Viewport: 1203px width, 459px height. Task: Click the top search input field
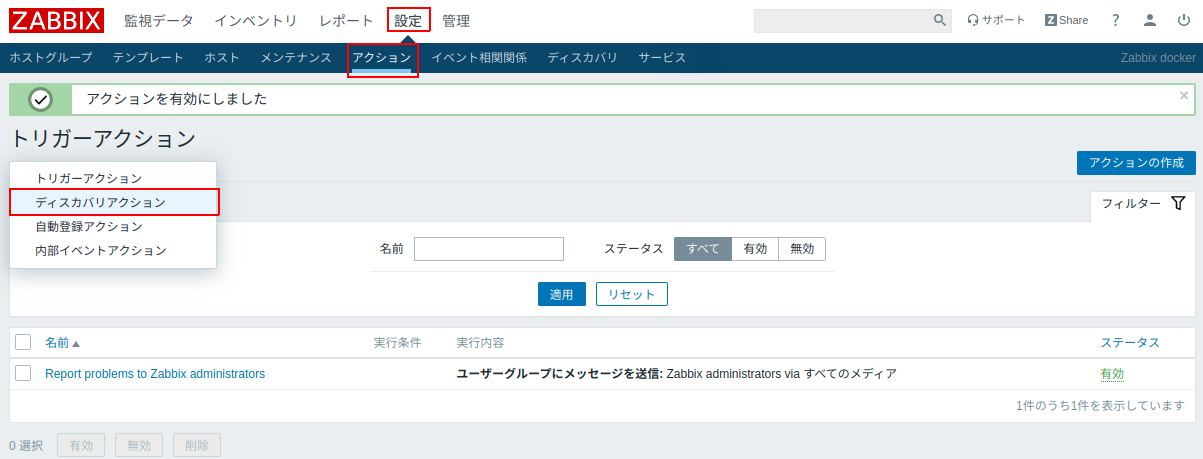[x=842, y=20]
